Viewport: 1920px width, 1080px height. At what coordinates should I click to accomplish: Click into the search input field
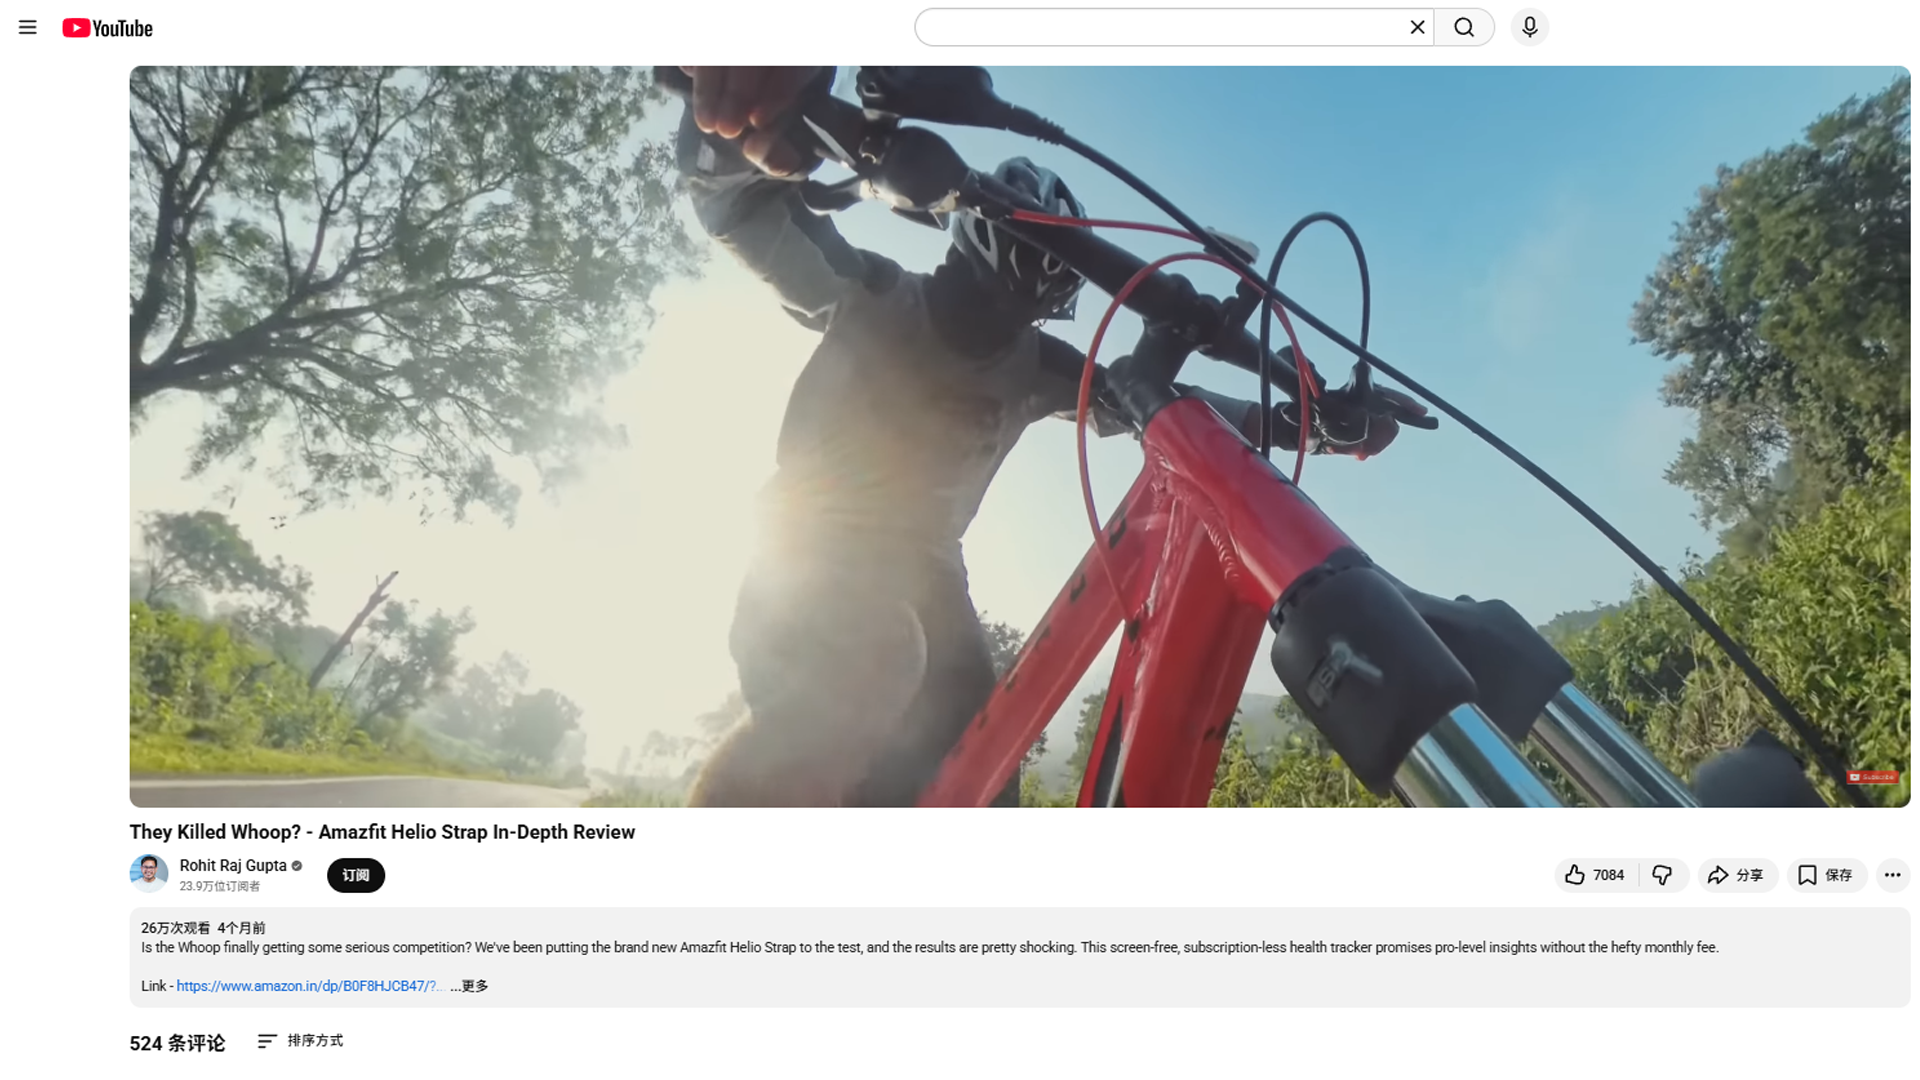(1160, 28)
